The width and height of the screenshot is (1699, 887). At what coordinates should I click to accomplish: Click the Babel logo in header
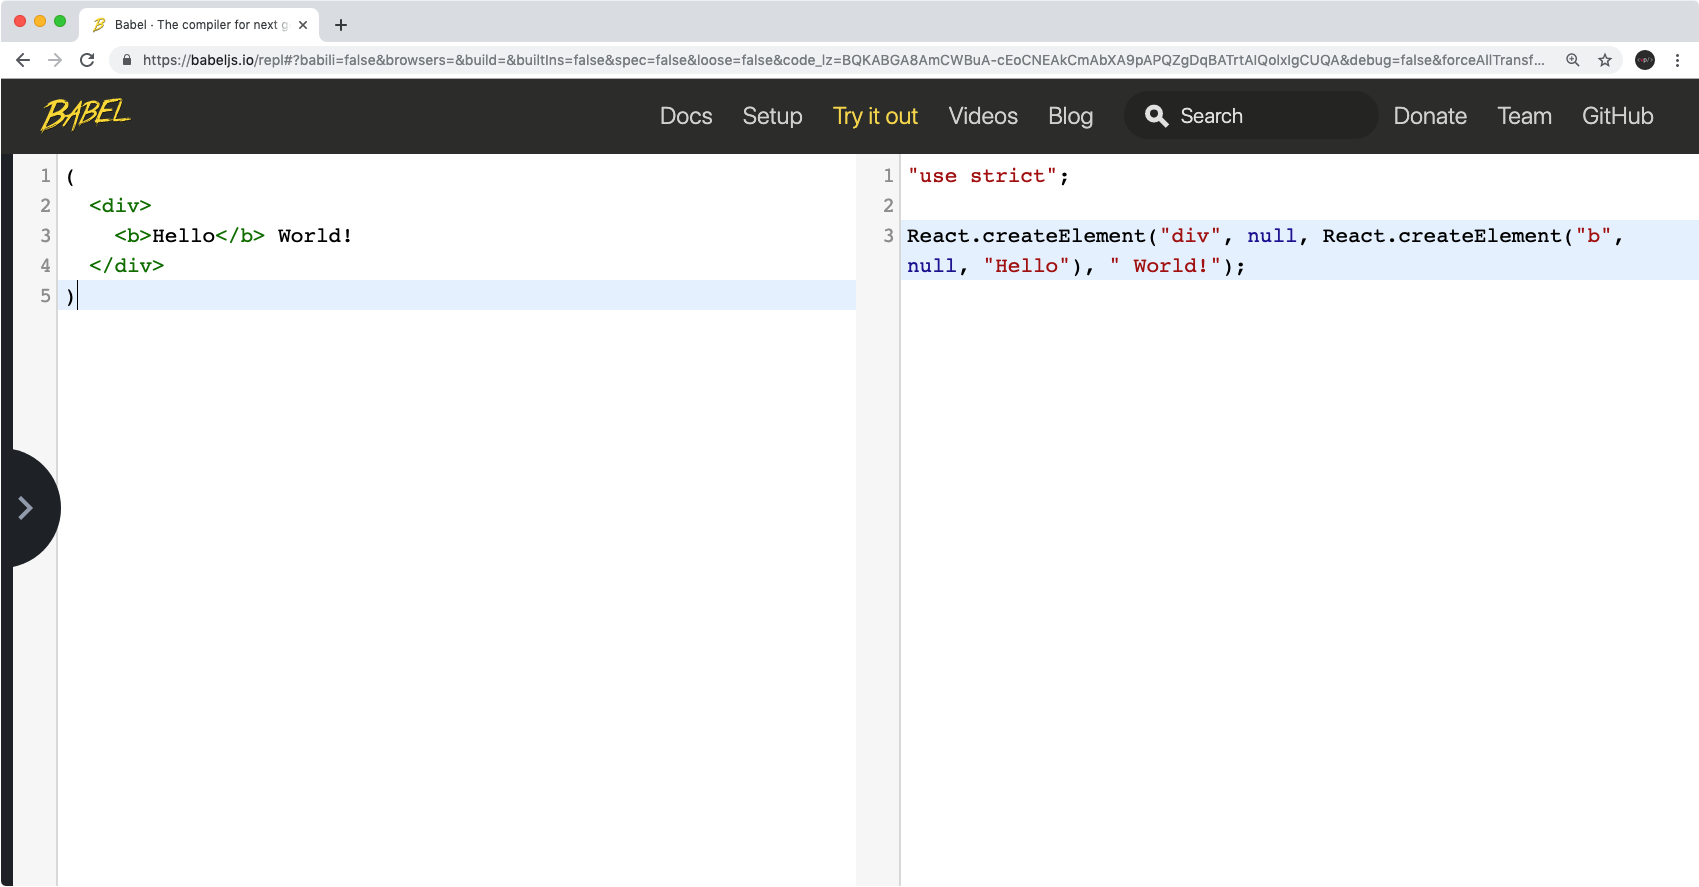pos(86,115)
